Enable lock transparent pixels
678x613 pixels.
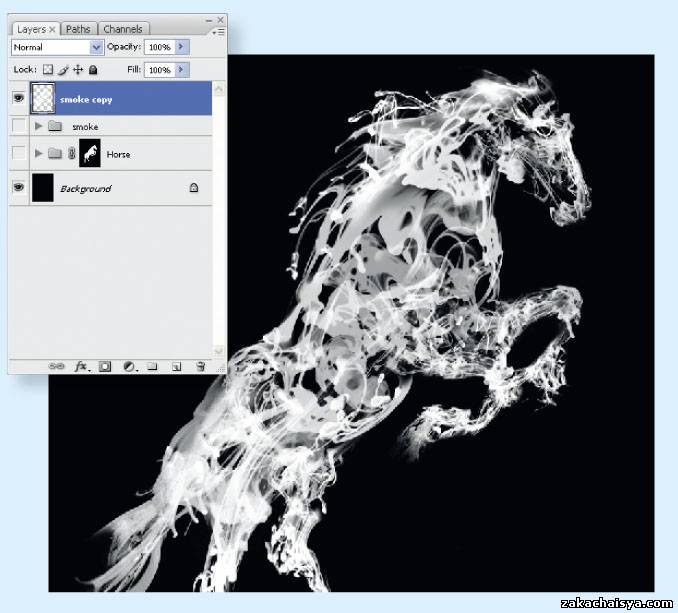[x=48, y=70]
